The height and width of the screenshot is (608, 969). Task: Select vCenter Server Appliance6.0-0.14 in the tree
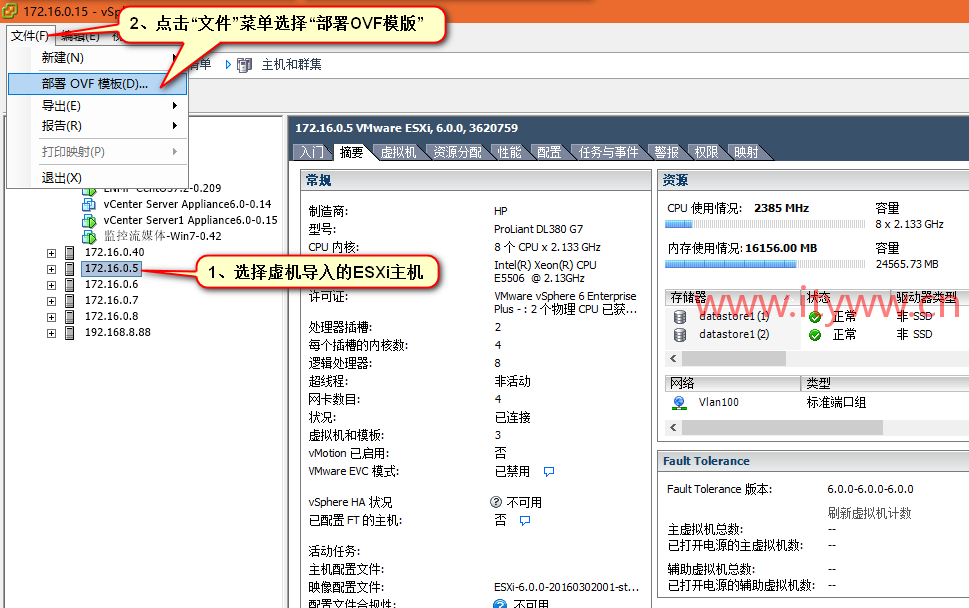pos(187,204)
